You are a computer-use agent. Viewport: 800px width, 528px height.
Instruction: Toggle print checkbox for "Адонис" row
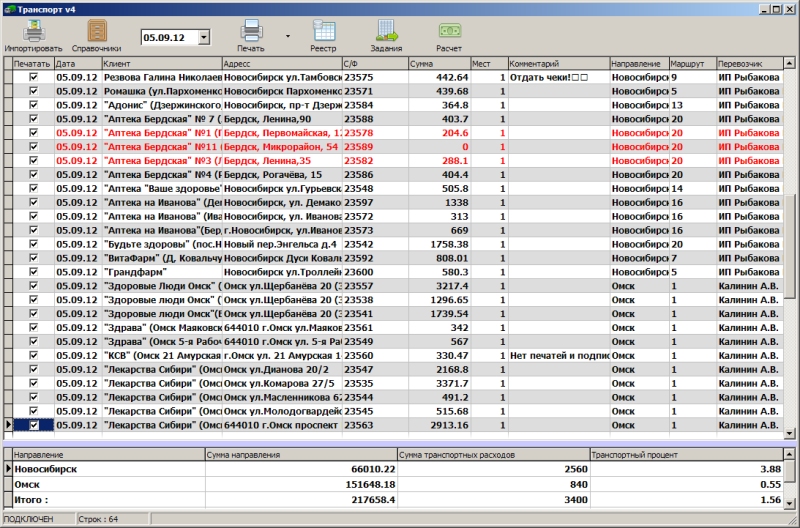point(34,105)
